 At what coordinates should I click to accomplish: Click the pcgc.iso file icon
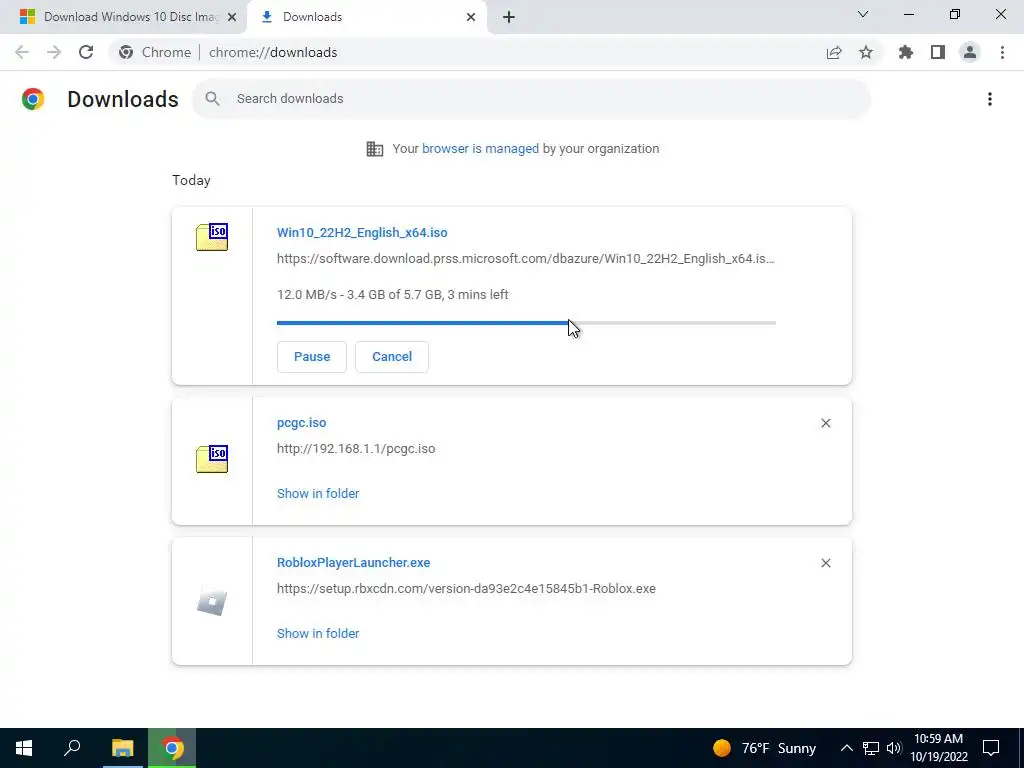pos(212,459)
